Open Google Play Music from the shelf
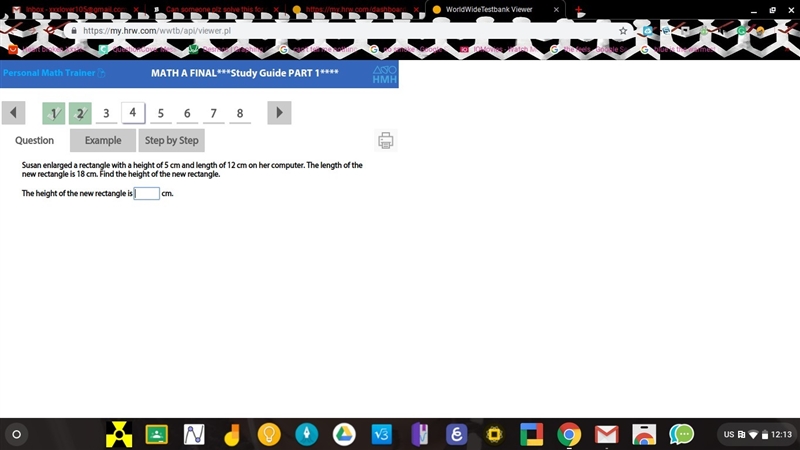Viewport: 800px width, 450px height. tap(232, 435)
